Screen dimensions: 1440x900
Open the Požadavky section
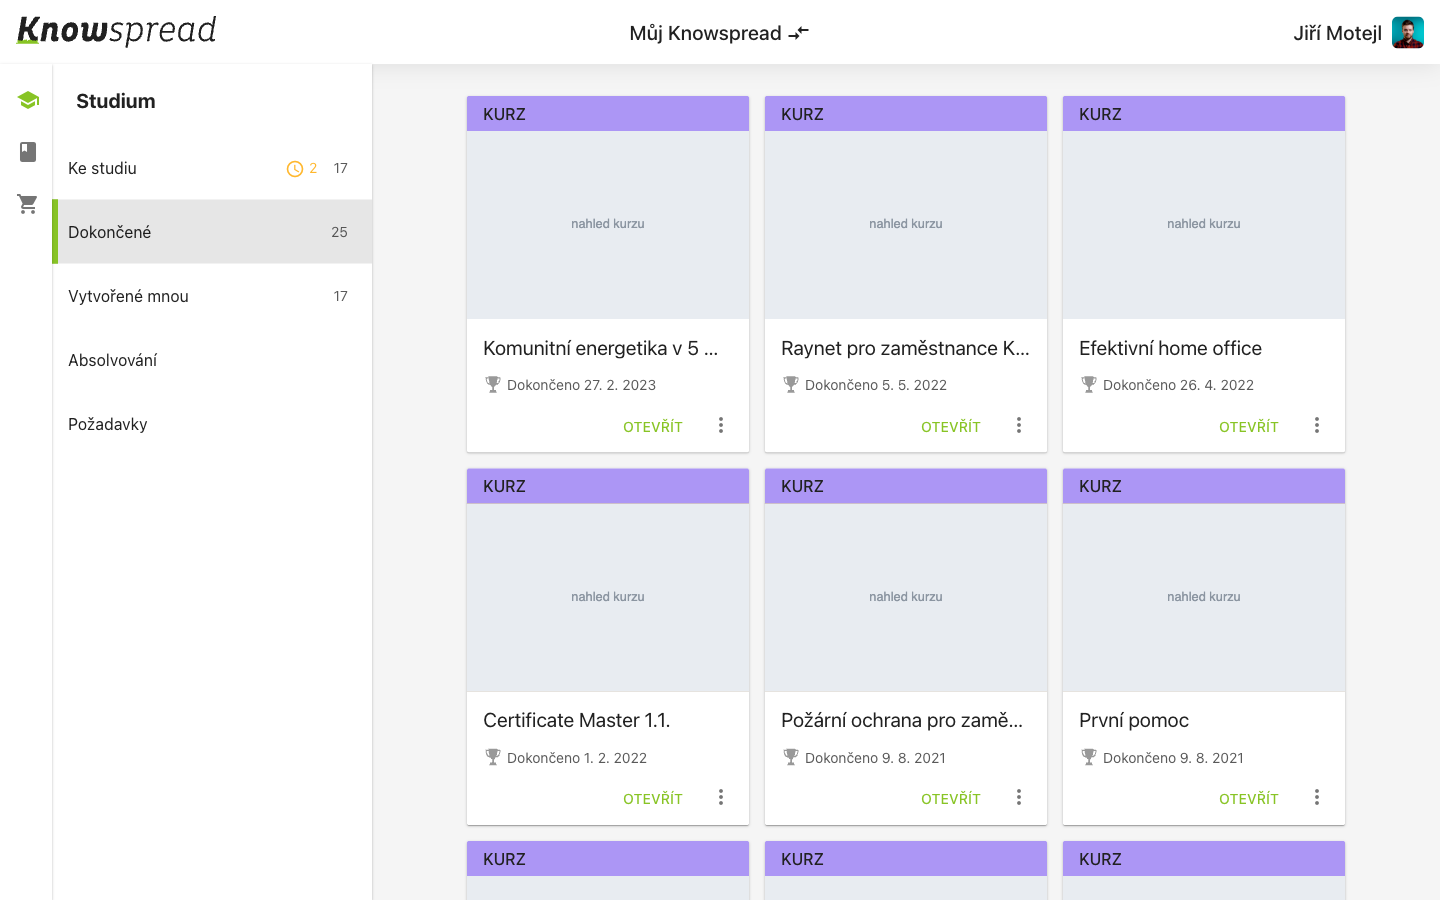coord(212,424)
